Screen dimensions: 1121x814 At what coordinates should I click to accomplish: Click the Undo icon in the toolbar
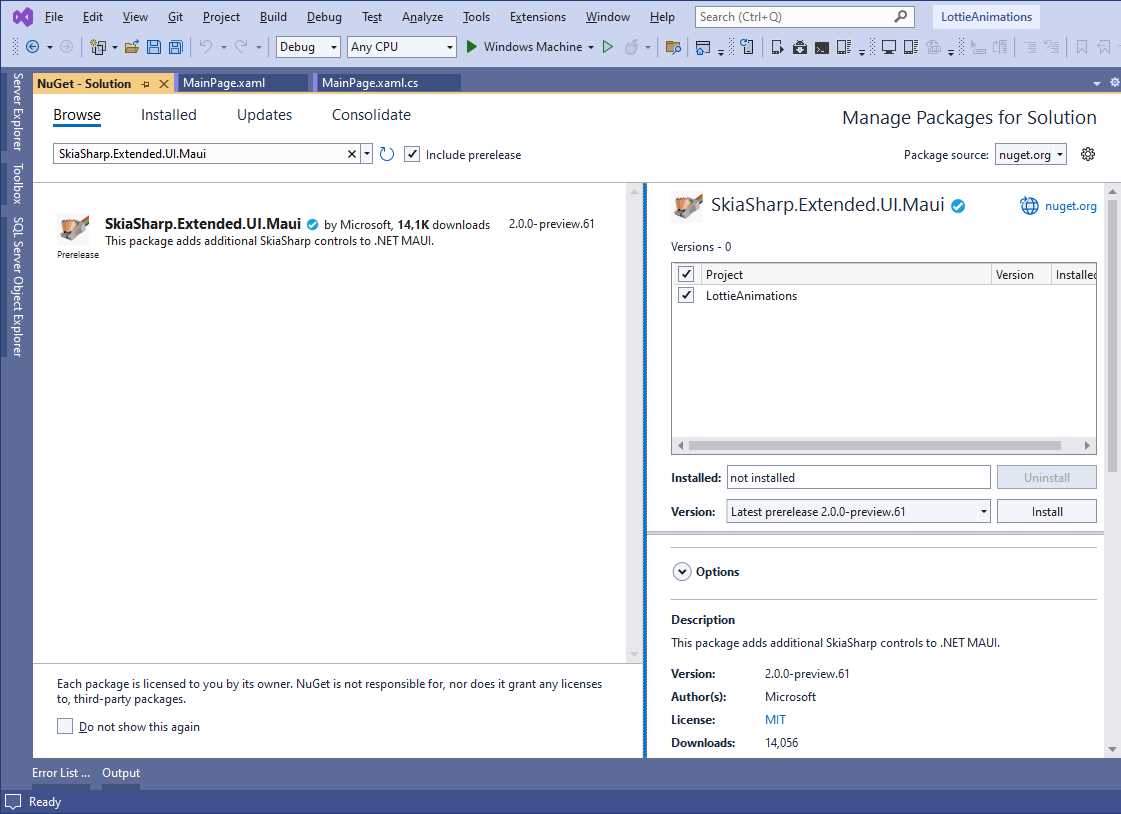click(207, 46)
